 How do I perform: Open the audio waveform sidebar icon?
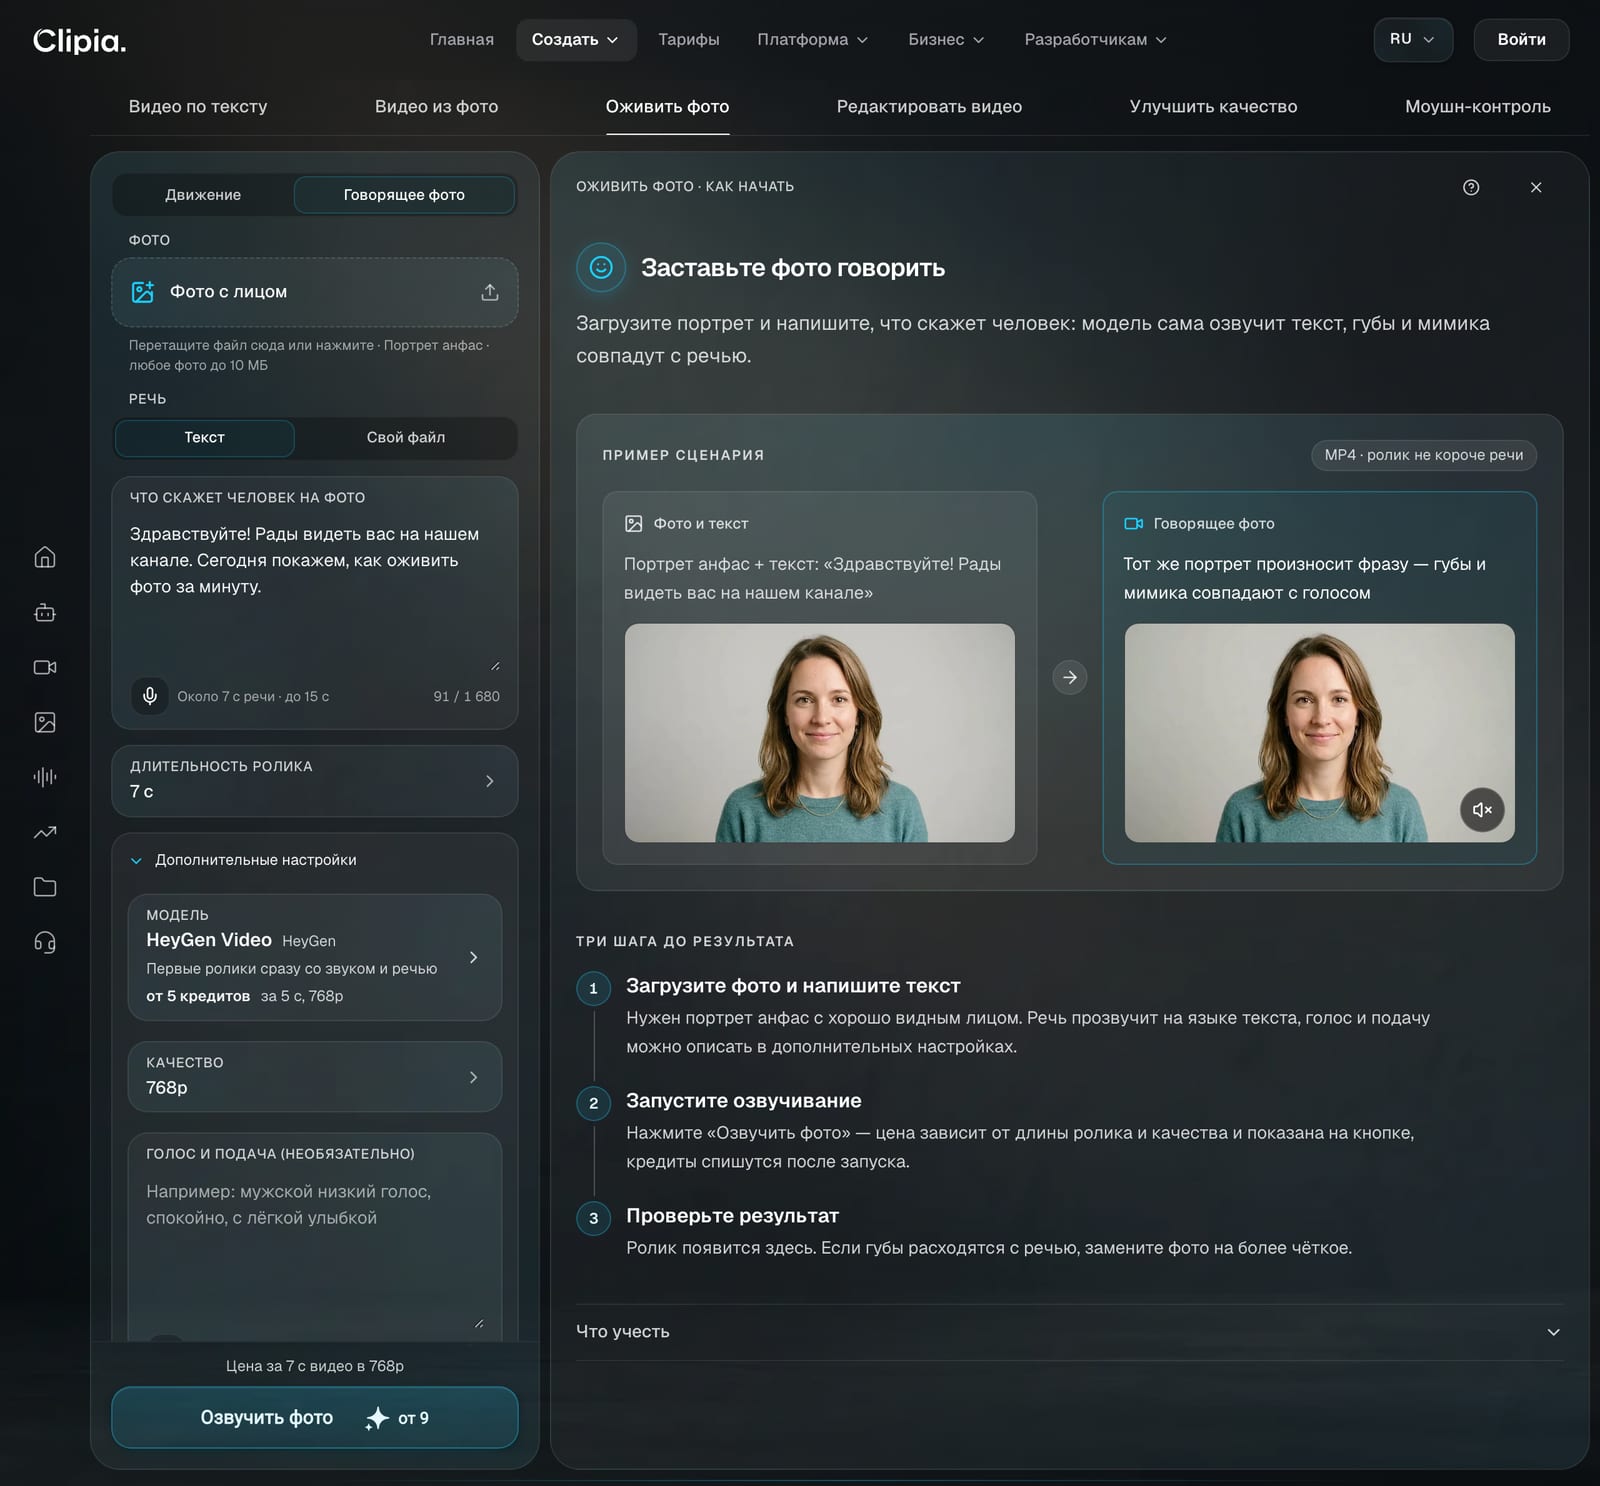[x=45, y=777]
